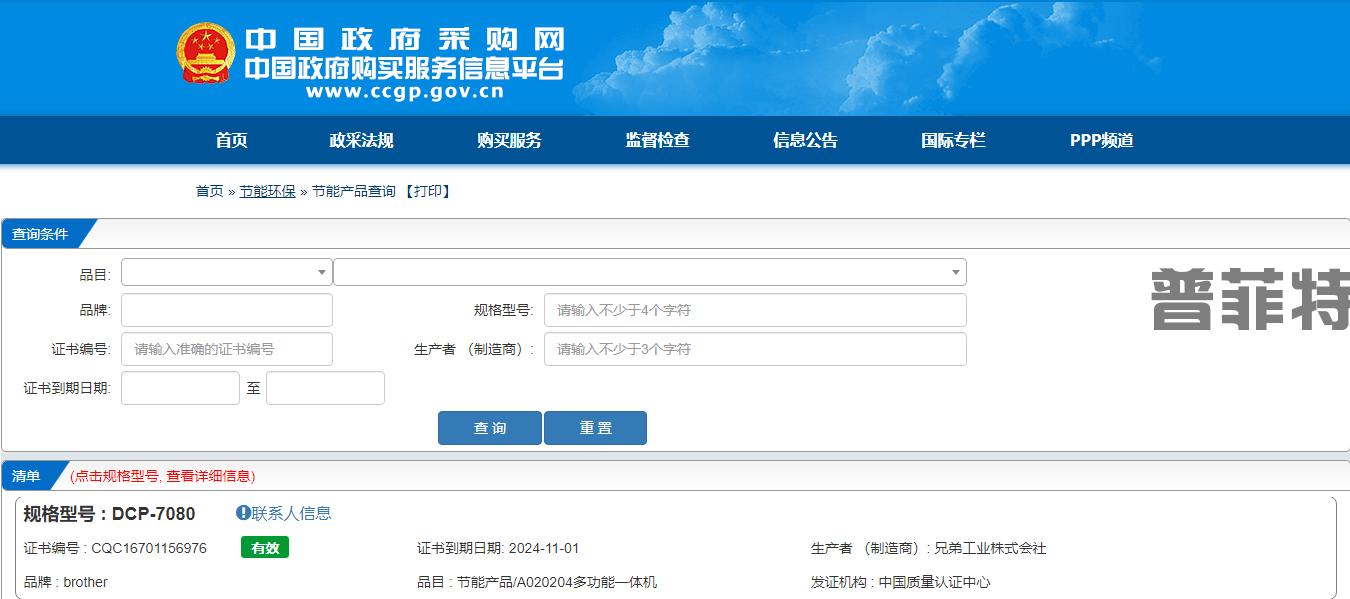Switch to the PPP频道 menu item
The image size is (1350, 599).
coord(1101,140)
